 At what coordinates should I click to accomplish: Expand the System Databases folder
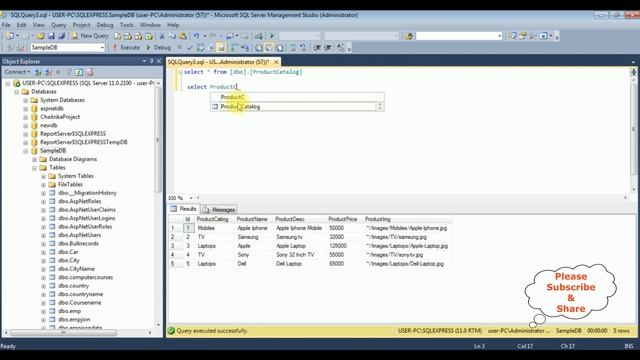coord(25,100)
